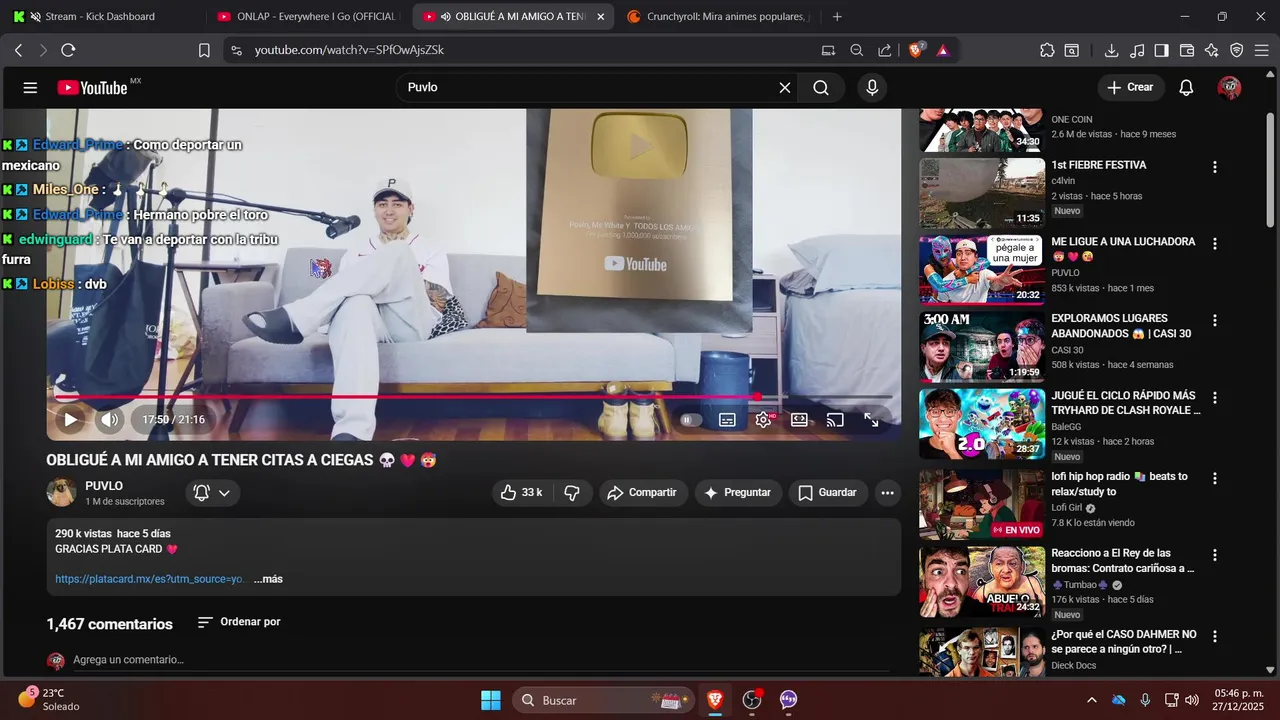Open Brave Shields lion icon

(916, 50)
